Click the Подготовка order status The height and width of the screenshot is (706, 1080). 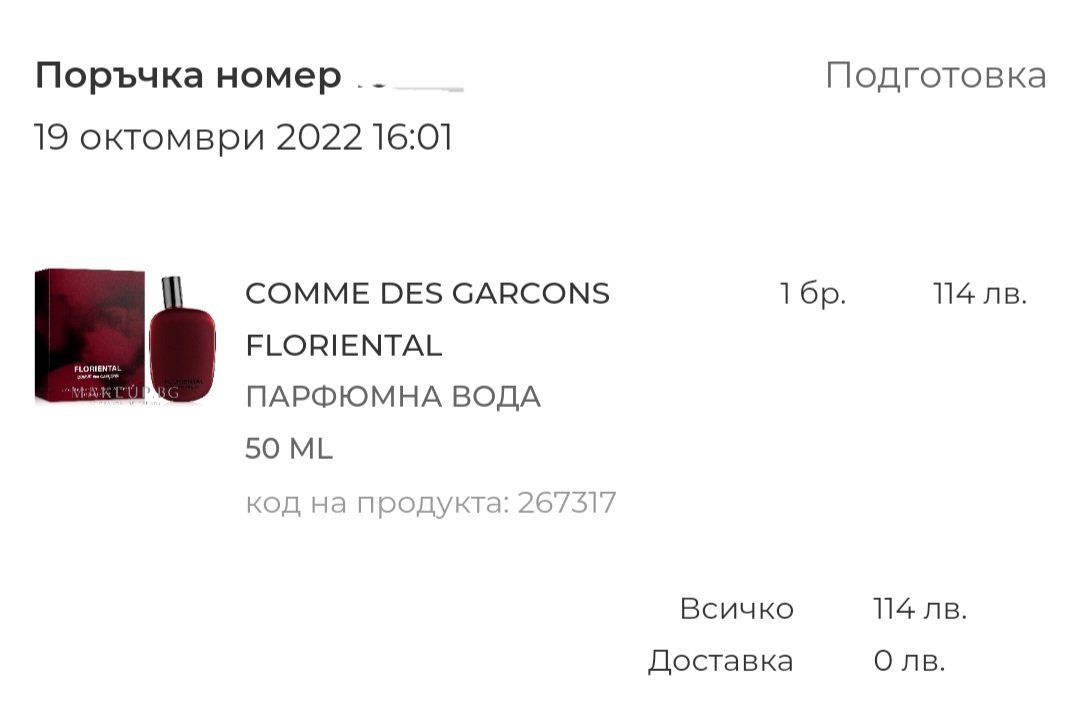pos(935,76)
